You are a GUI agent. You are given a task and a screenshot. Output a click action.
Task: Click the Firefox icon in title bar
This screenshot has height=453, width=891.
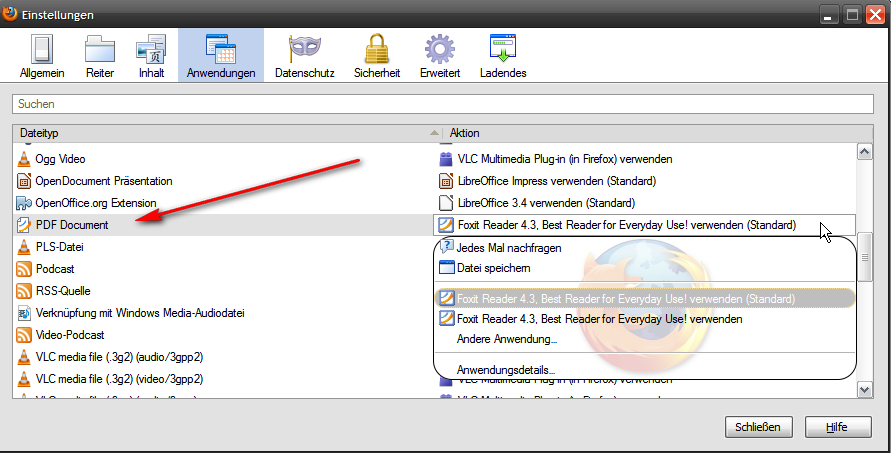click(10, 14)
